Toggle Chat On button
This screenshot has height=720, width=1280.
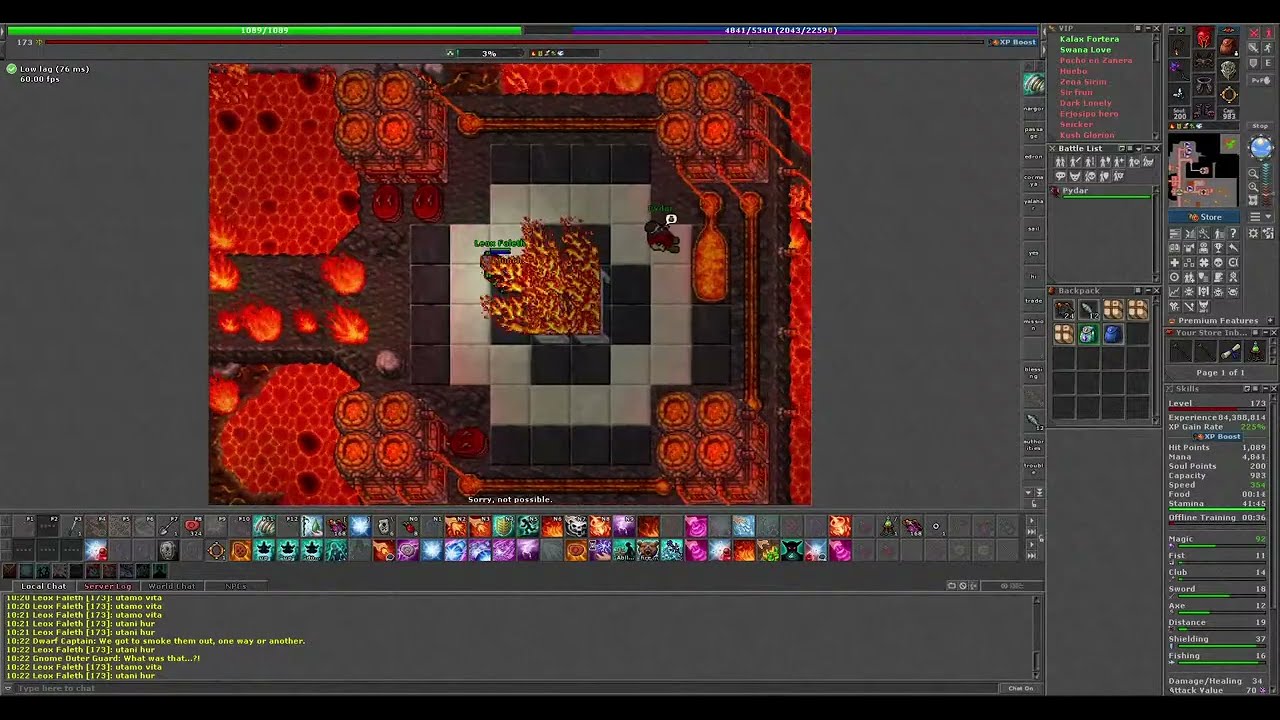point(1021,688)
